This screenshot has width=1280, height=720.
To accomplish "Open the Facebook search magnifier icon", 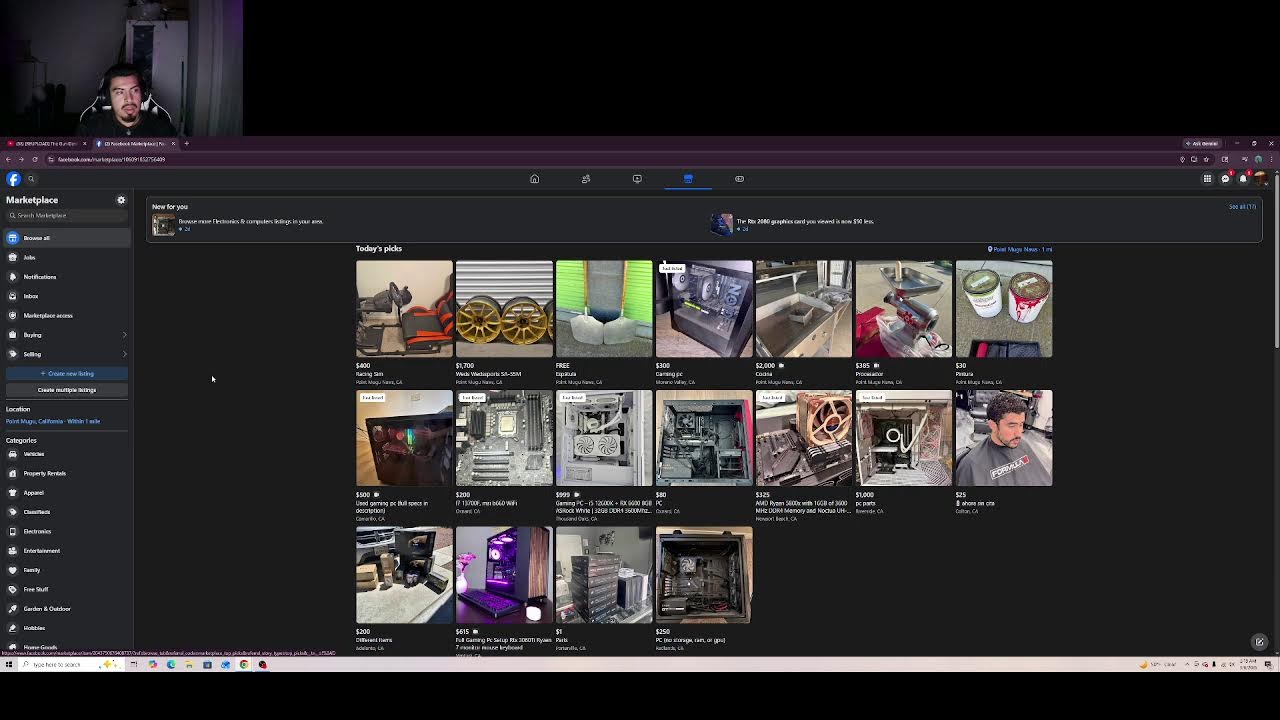I will pyautogui.click(x=31, y=179).
